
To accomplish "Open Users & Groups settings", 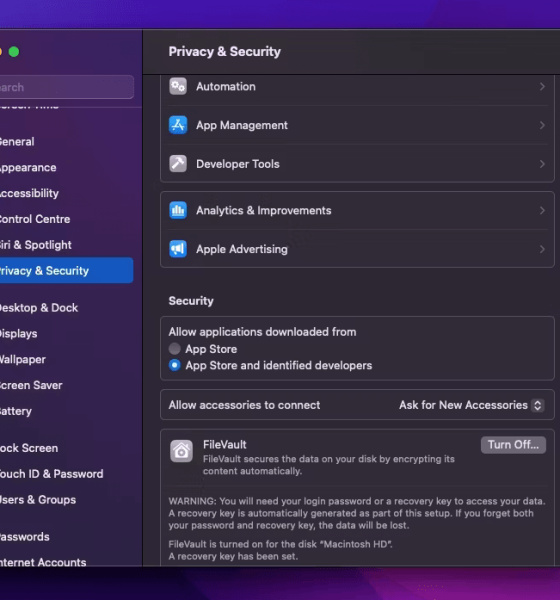I will point(38,500).
